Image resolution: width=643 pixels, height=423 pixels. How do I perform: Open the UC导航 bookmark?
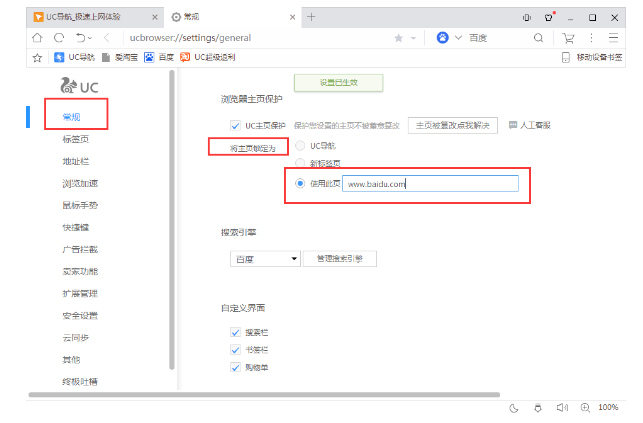point(75,57)
